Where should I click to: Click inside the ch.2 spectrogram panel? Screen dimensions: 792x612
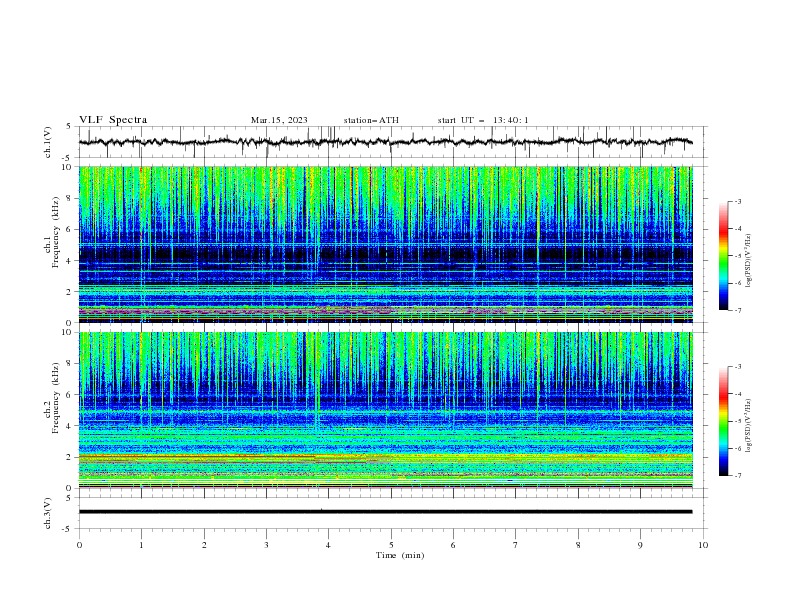click(385, 410)
